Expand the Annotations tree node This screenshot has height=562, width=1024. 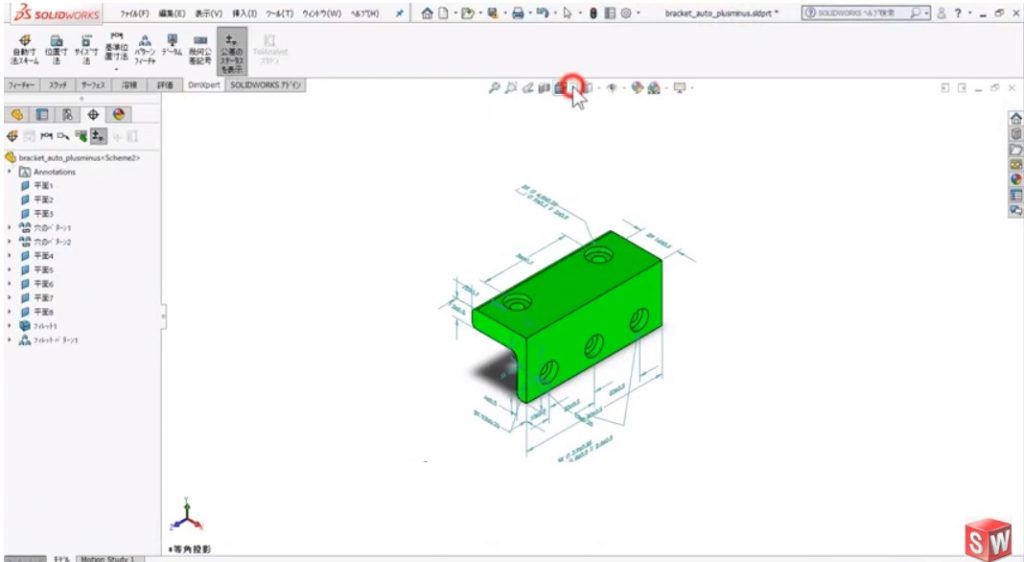pos(10,172)
